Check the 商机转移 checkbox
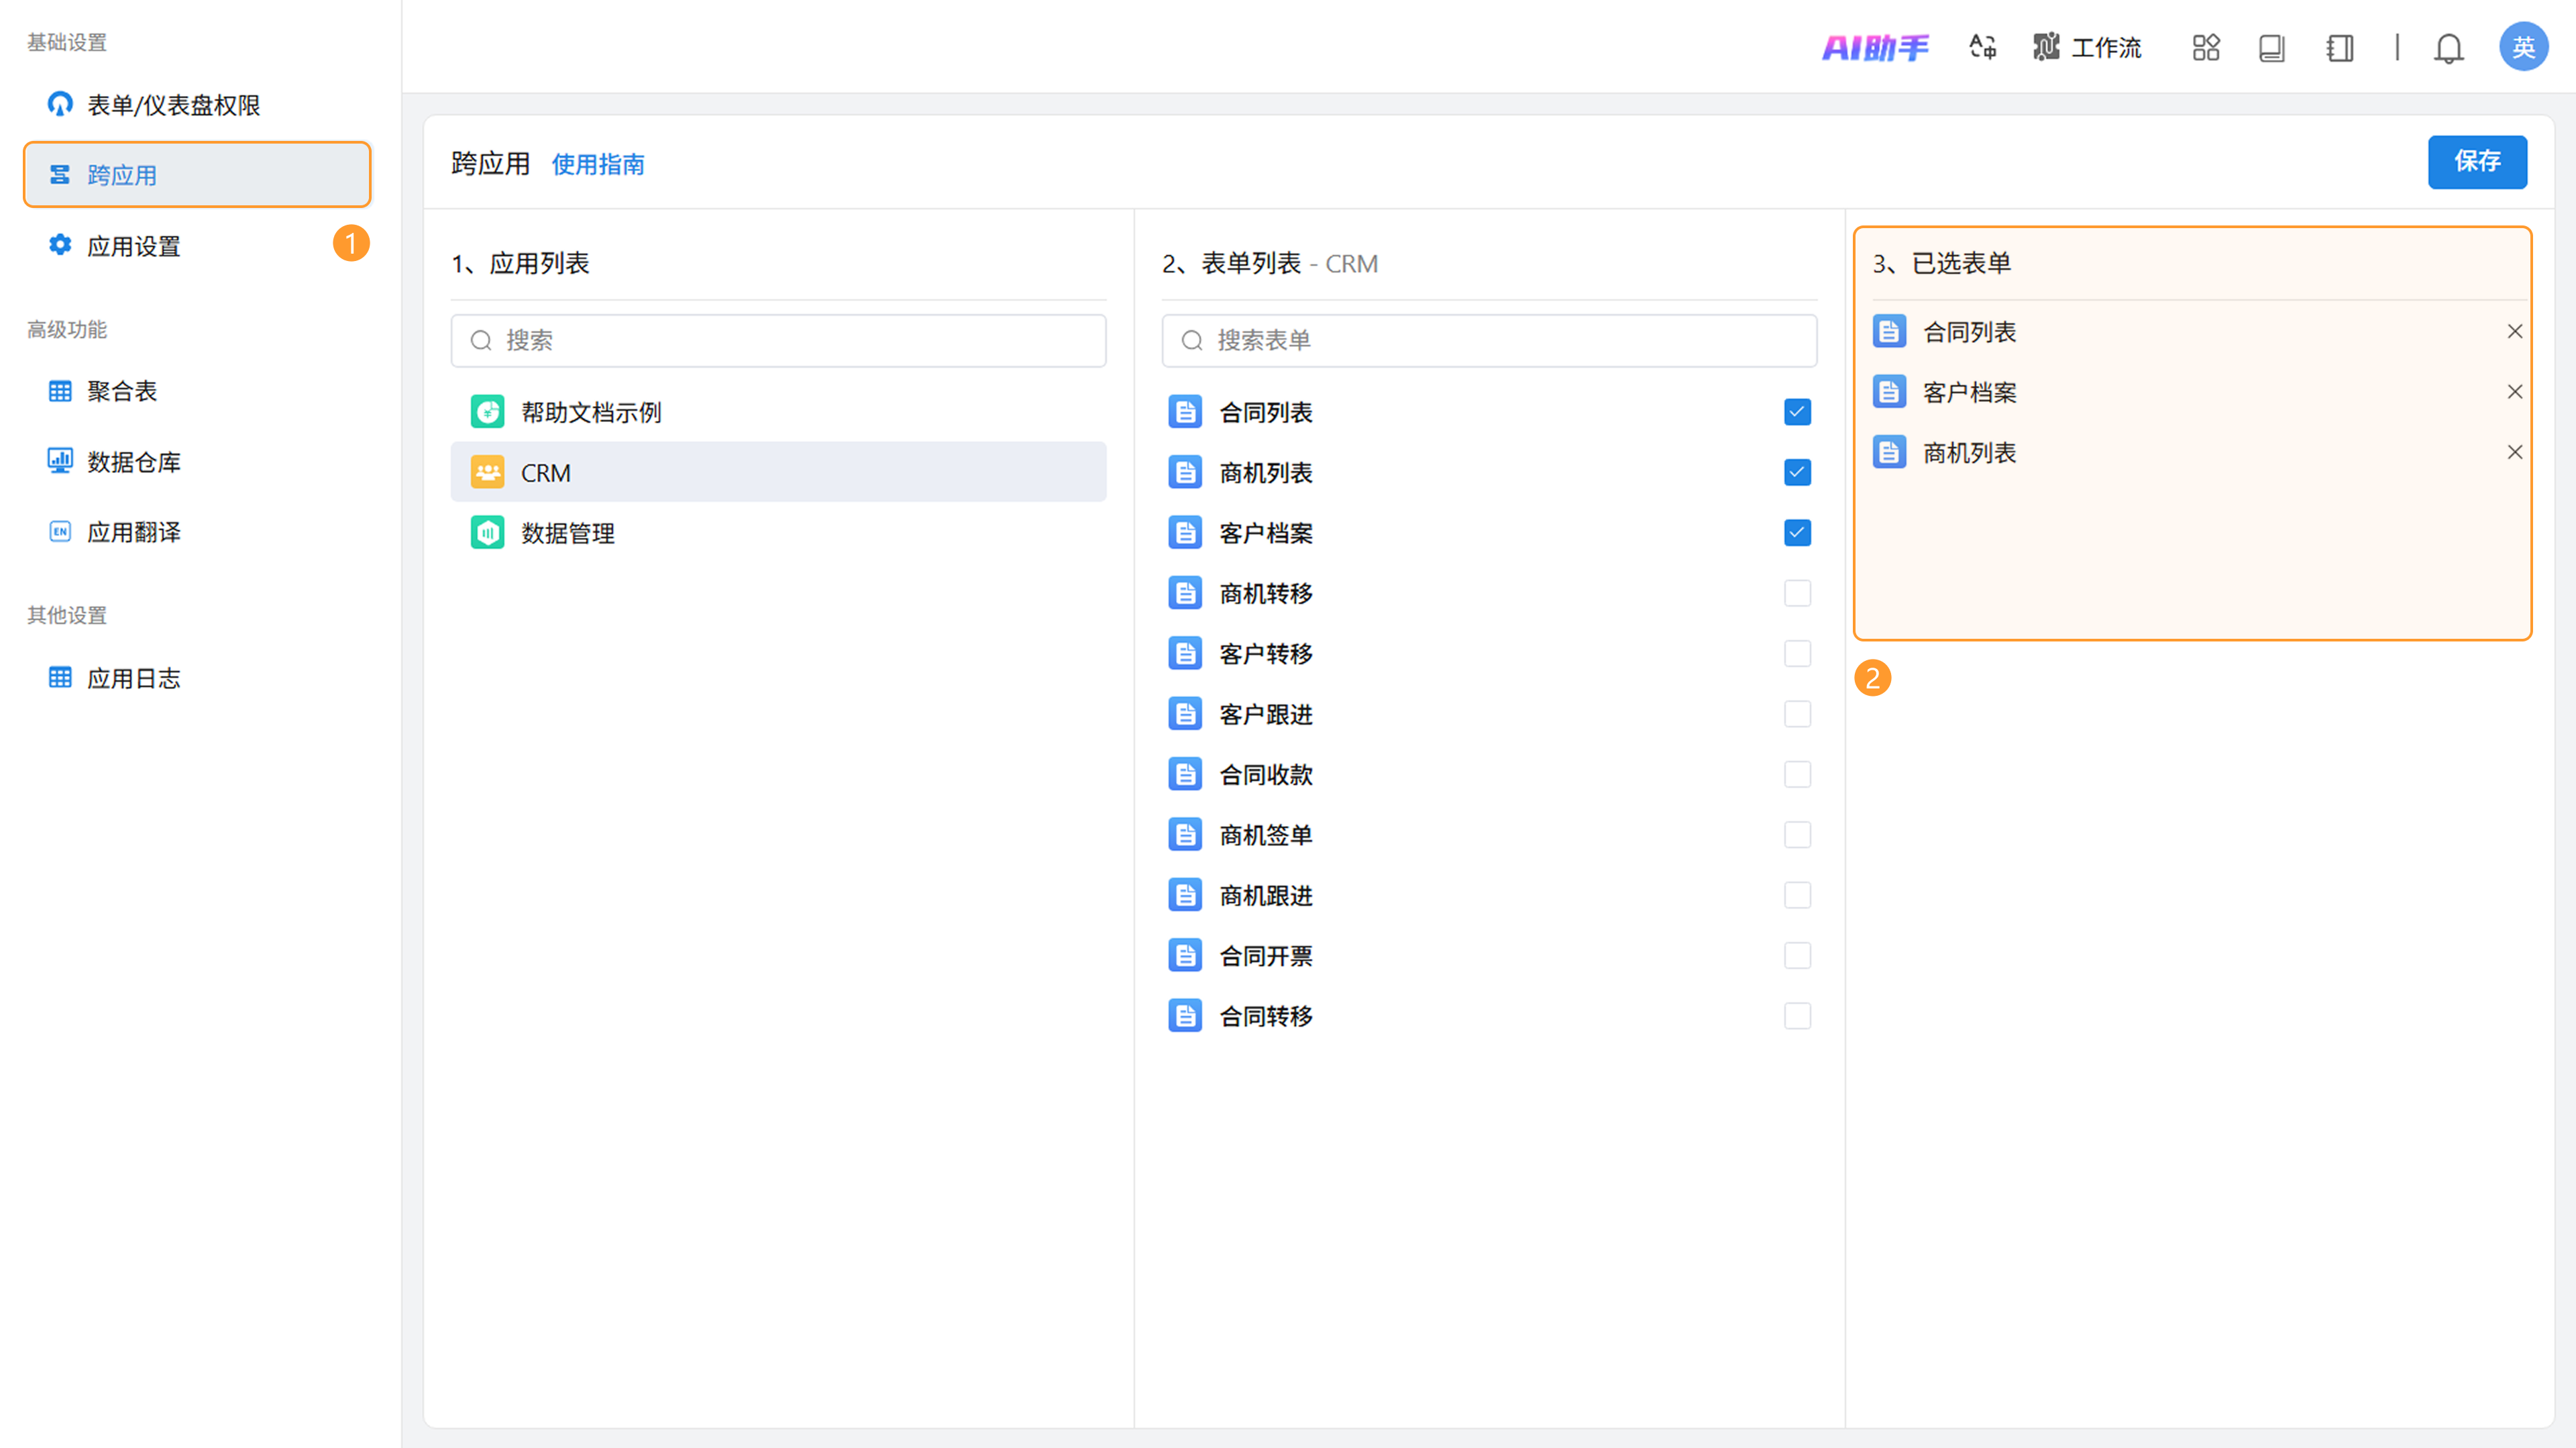 [x=1797, y=593]
